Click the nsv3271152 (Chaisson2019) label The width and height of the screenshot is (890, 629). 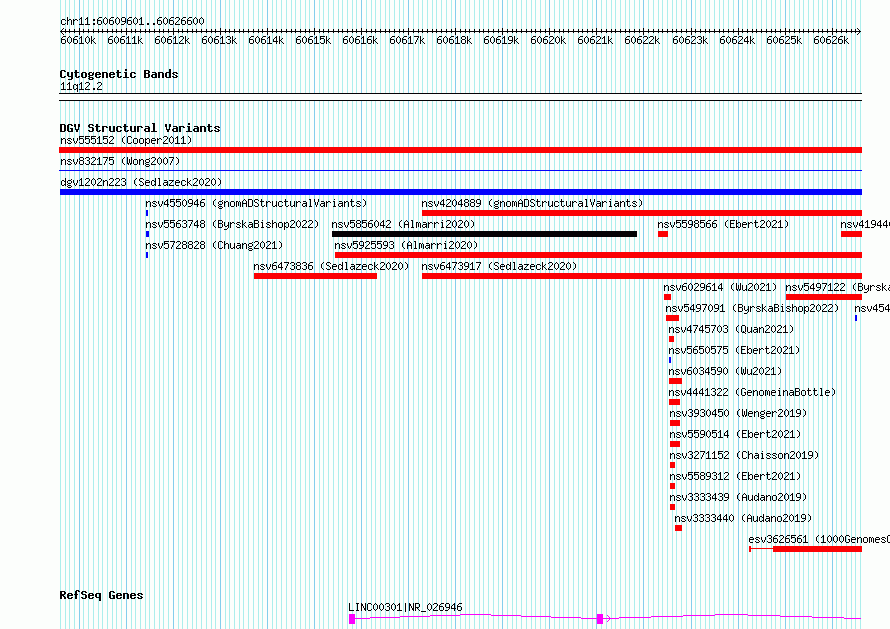744,455
